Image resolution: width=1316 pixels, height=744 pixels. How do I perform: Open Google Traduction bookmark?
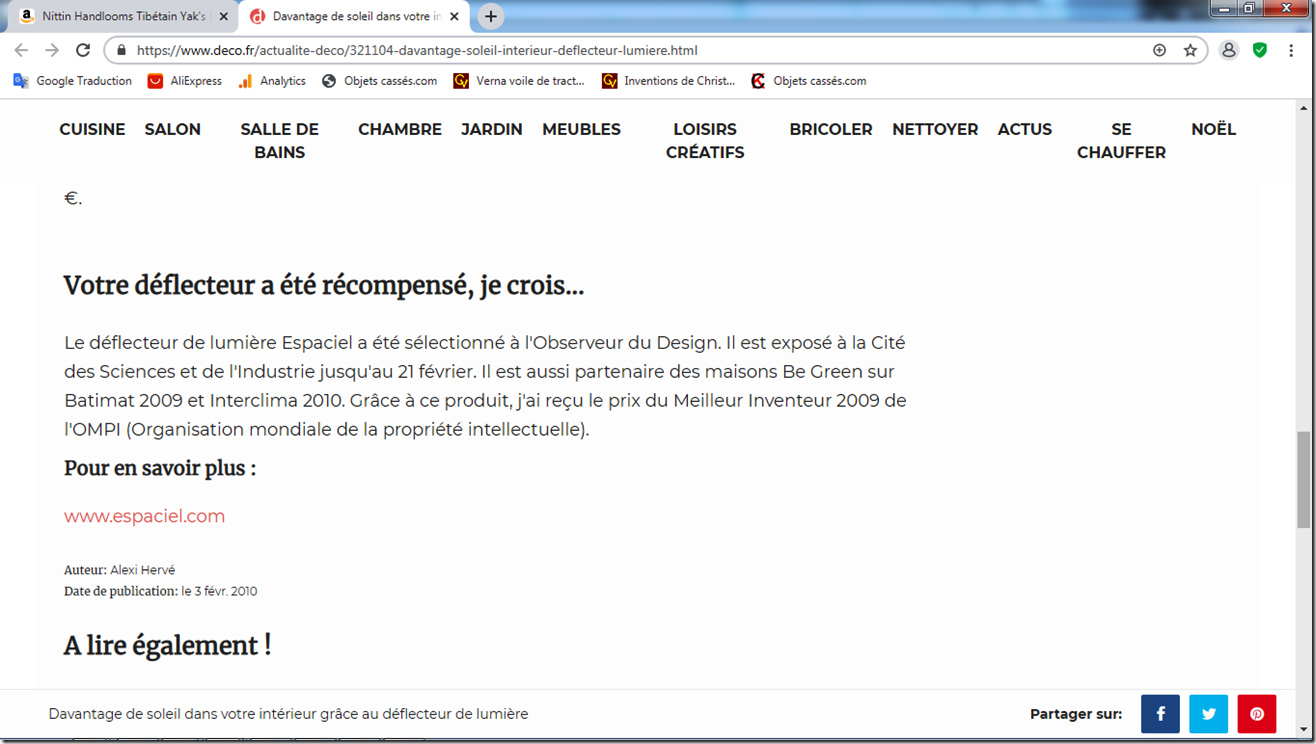[72, 81]
